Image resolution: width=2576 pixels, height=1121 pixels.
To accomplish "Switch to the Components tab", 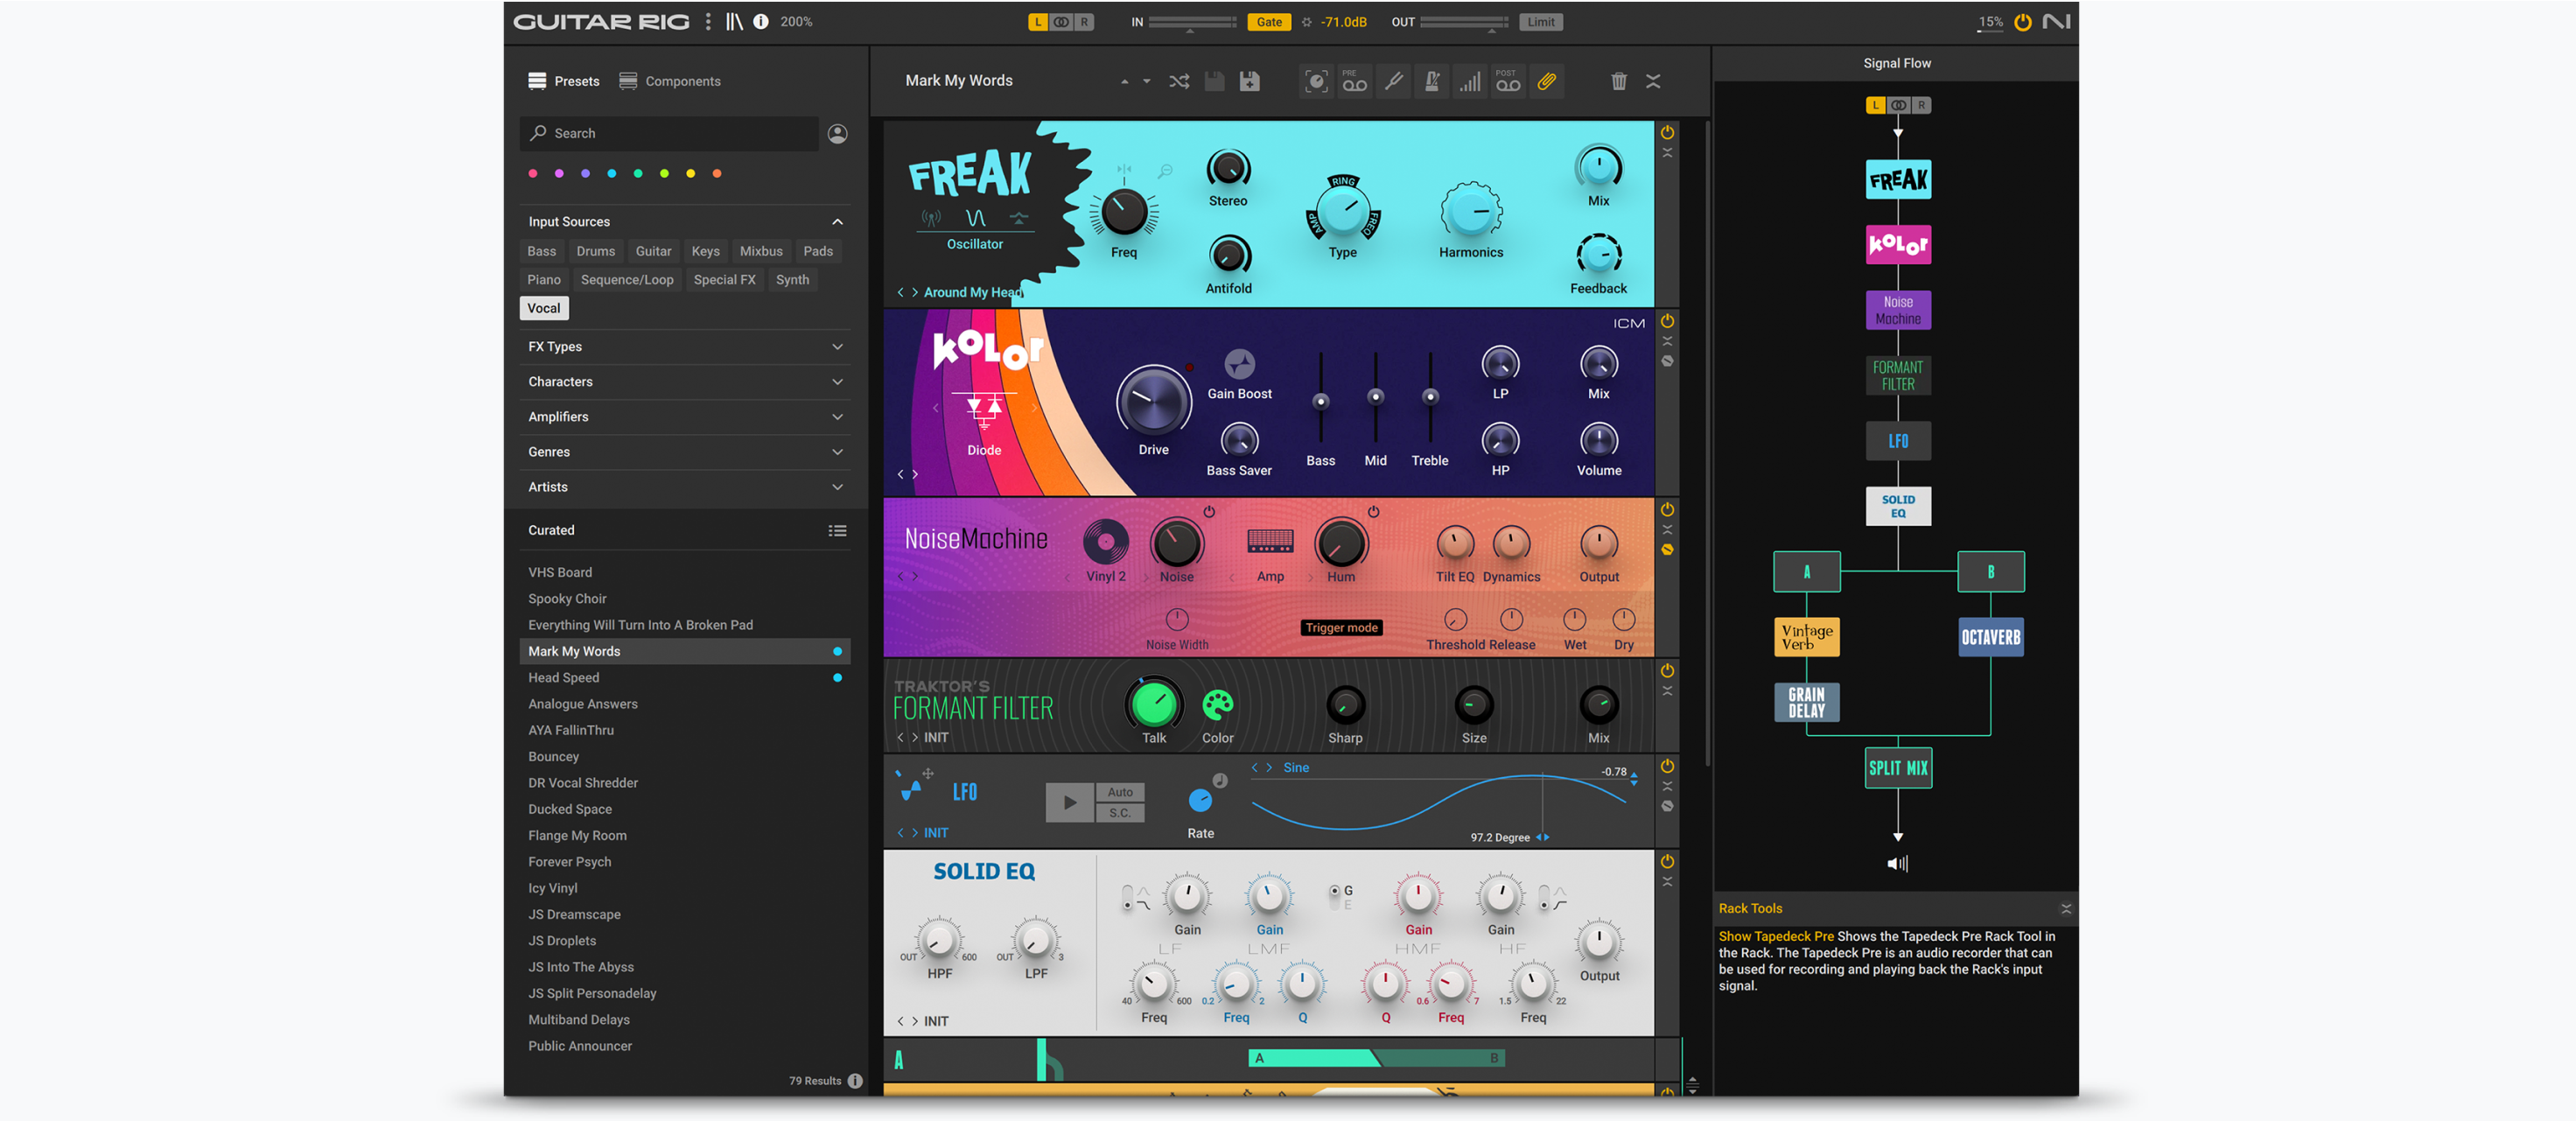I will [670, 81].
